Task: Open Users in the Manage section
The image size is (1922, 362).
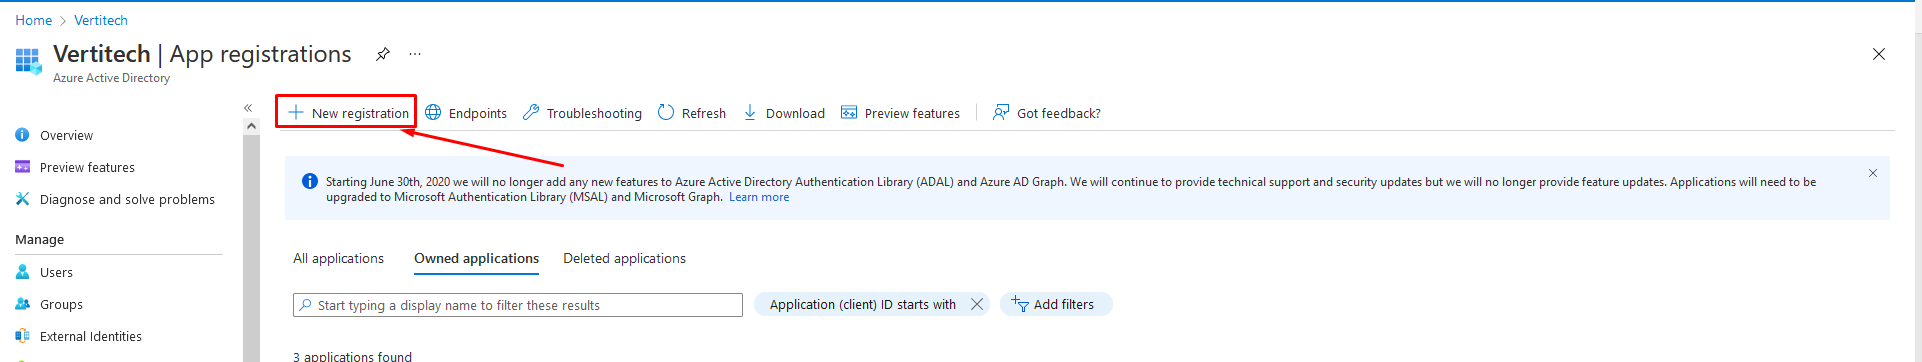Action: 56,272
